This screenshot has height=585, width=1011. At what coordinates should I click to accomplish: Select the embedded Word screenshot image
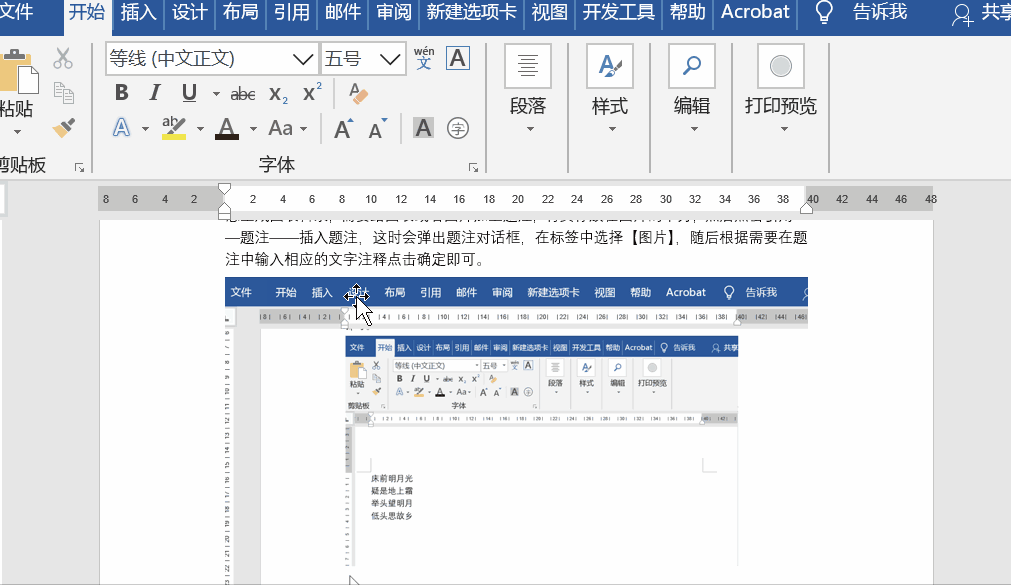pyautogui.click(x=516, y=431)
